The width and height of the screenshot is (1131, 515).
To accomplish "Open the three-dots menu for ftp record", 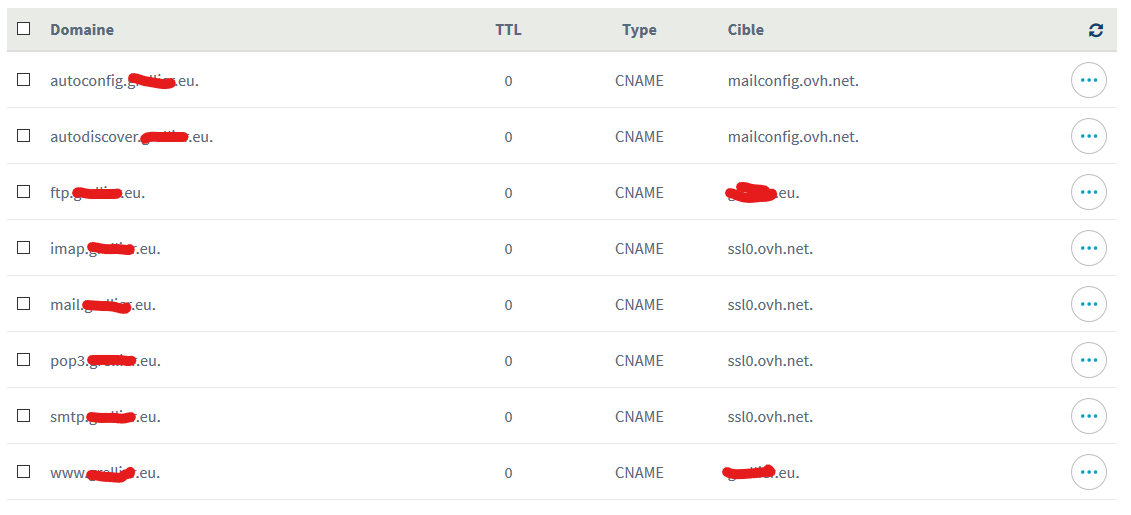I will (1088, 192).
